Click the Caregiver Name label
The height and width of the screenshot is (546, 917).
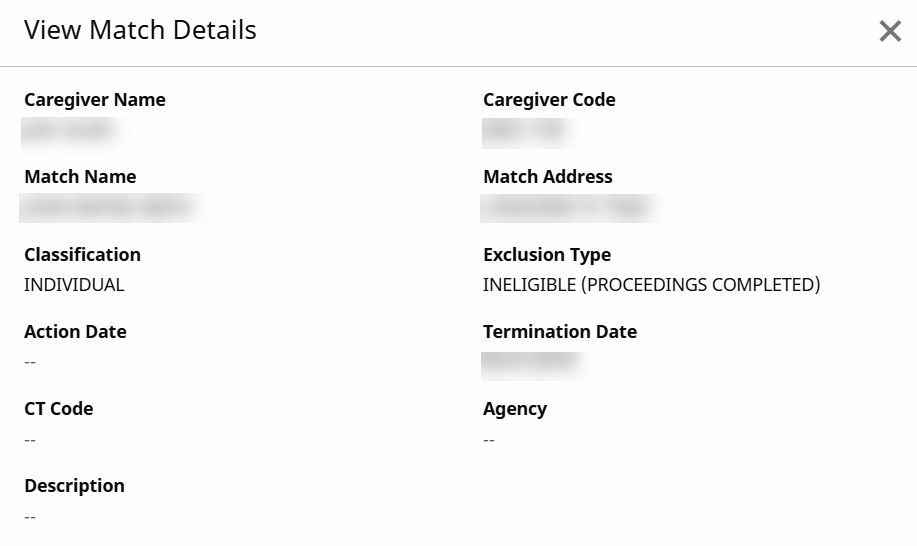click(x=95, y=100)
